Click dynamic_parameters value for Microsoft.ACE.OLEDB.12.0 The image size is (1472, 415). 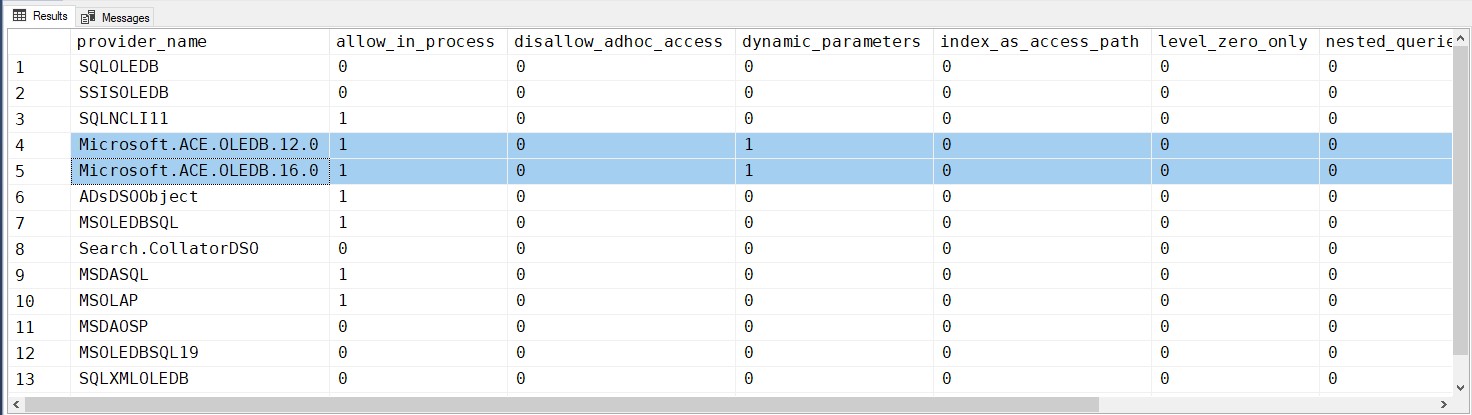pyautogui.click(x=834, y=145)
